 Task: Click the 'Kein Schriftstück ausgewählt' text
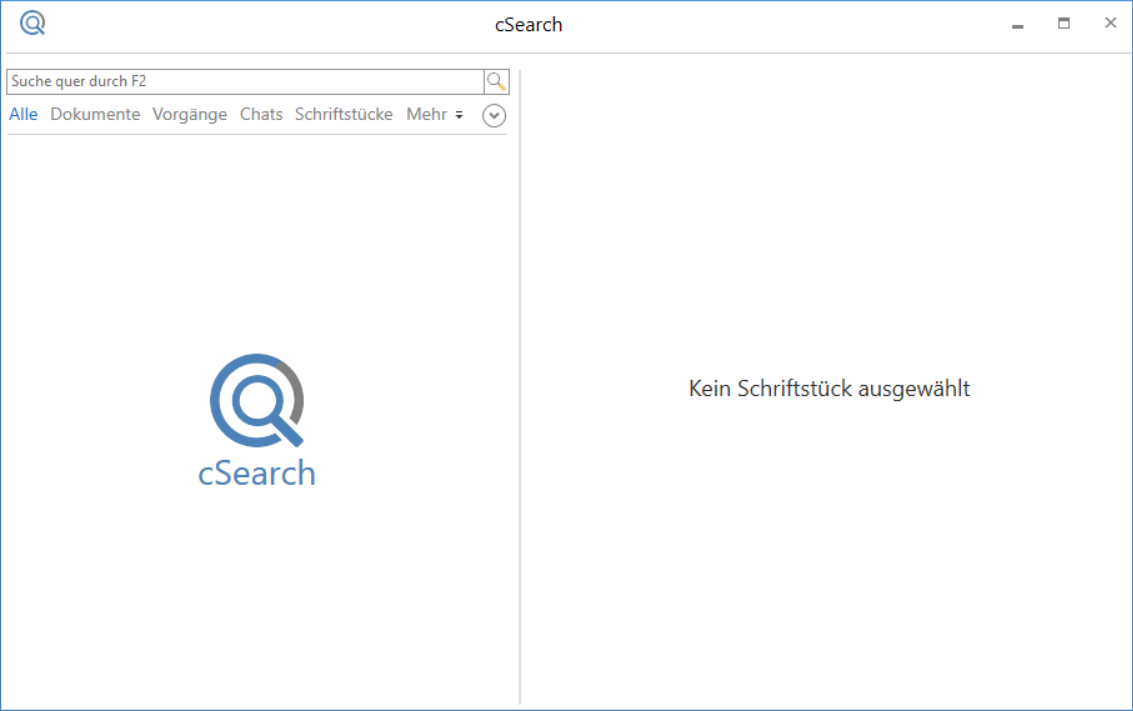pos(829,389)
